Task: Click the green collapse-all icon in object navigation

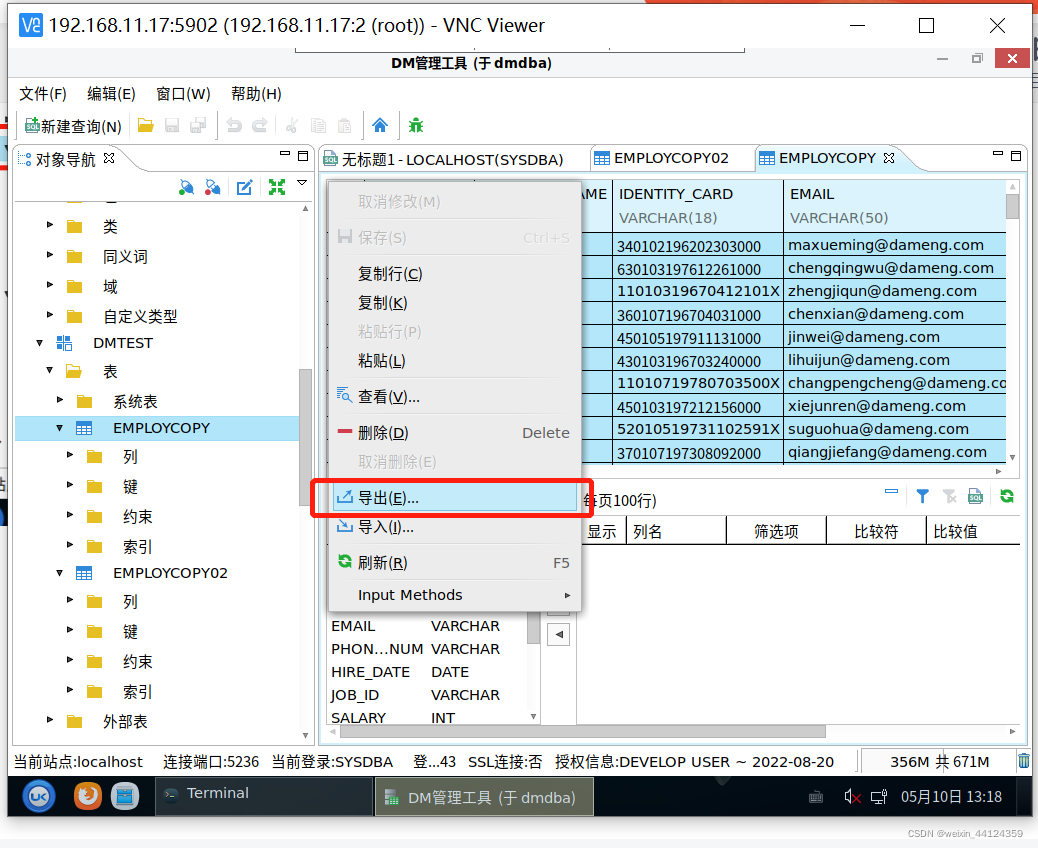Action: tap(277, 185)
